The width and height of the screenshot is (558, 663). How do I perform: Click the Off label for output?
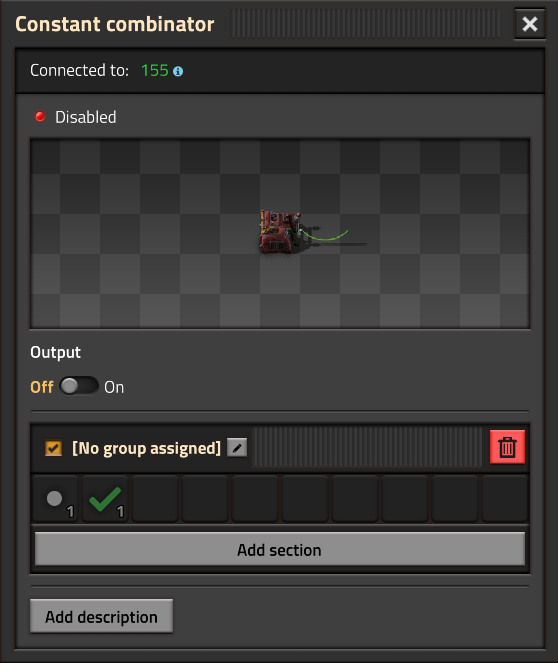click(42, 387)
